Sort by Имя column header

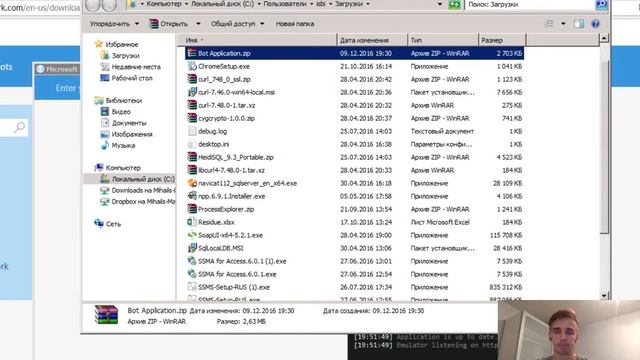257,40
